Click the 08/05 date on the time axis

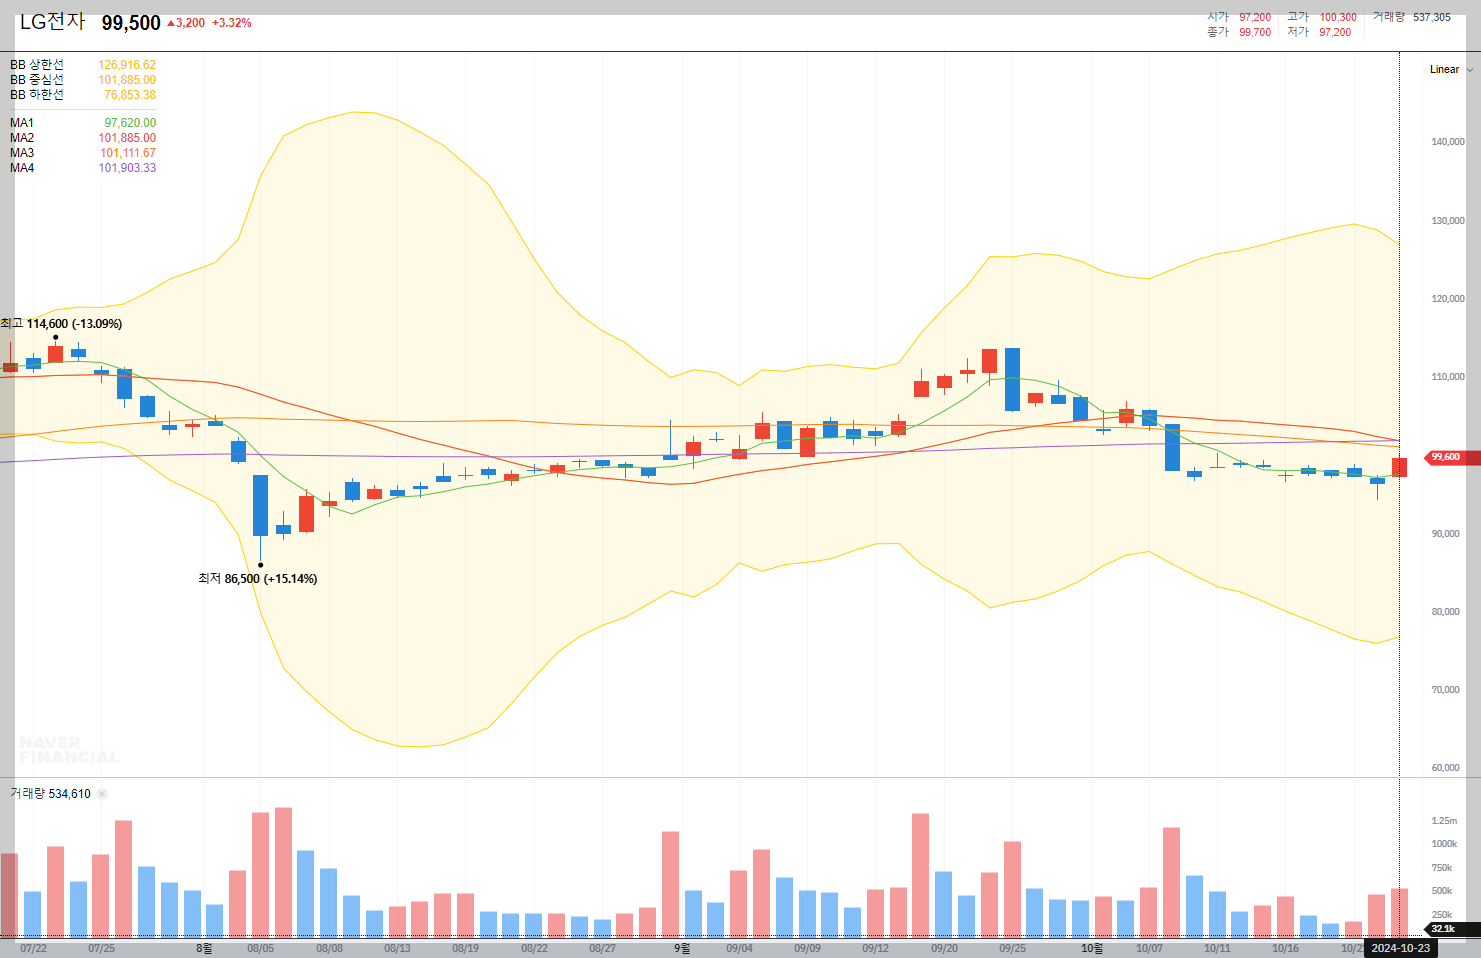tap(260, 948)
